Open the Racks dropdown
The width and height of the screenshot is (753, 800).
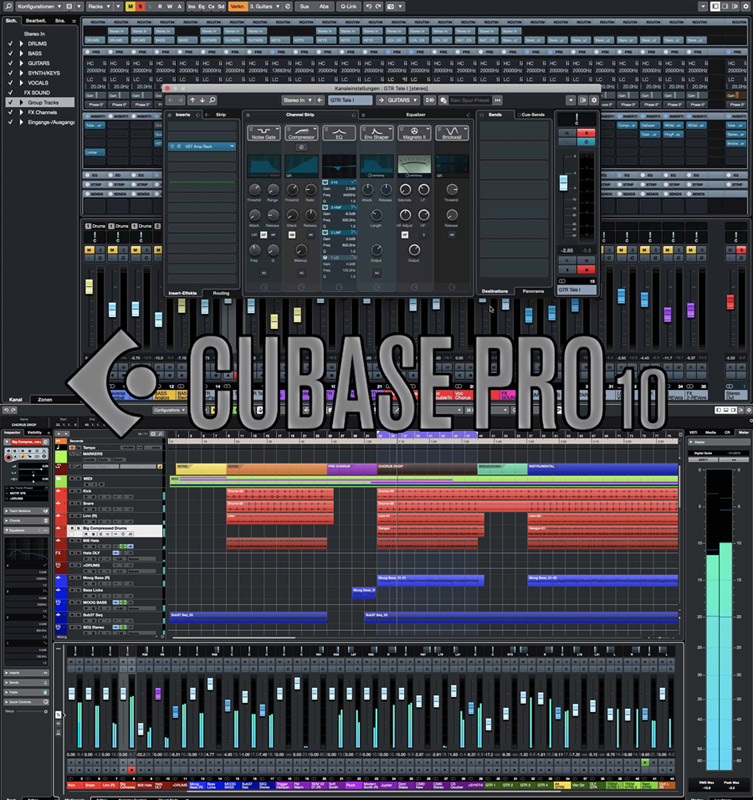pos(99,6)
